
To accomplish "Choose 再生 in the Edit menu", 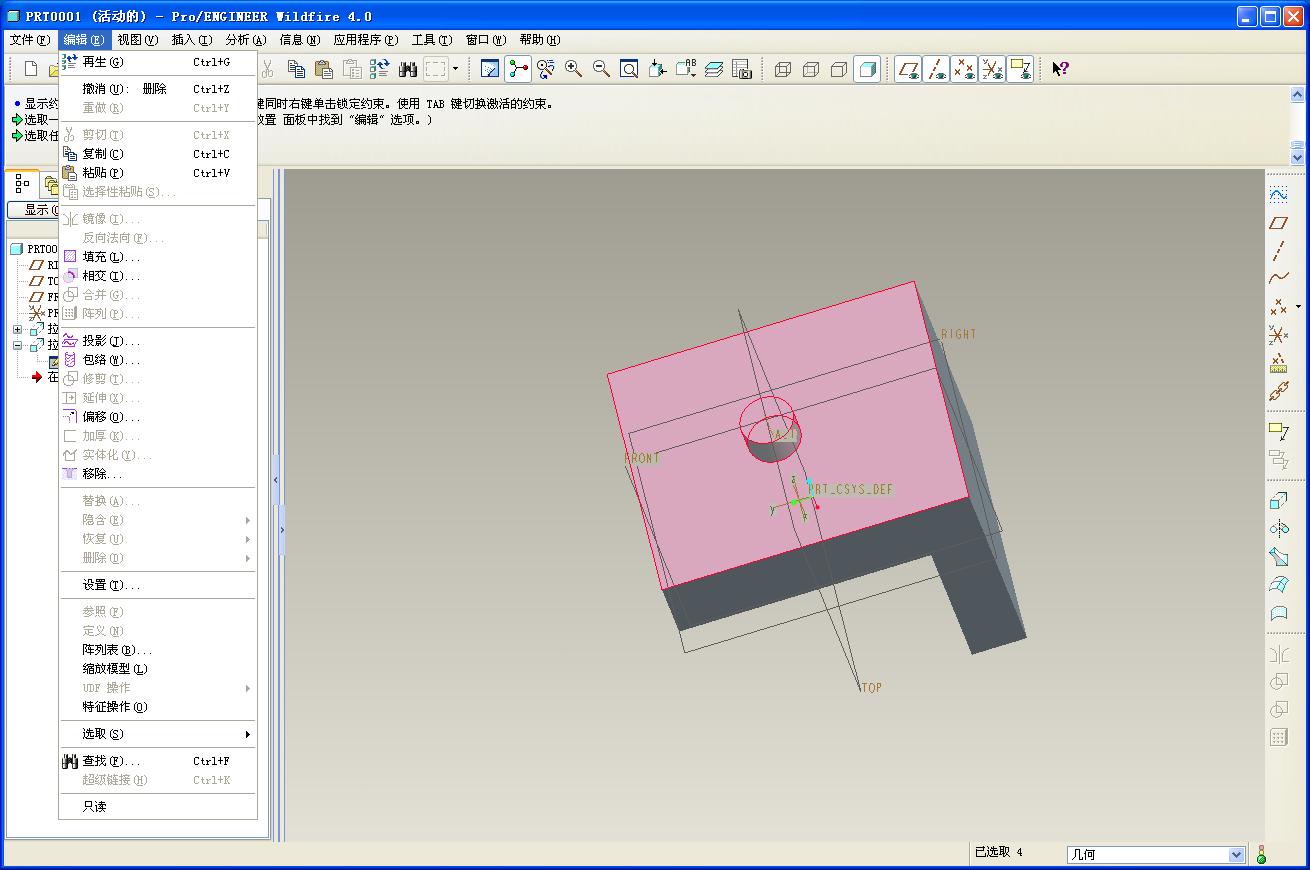I will tap(158, 62).
